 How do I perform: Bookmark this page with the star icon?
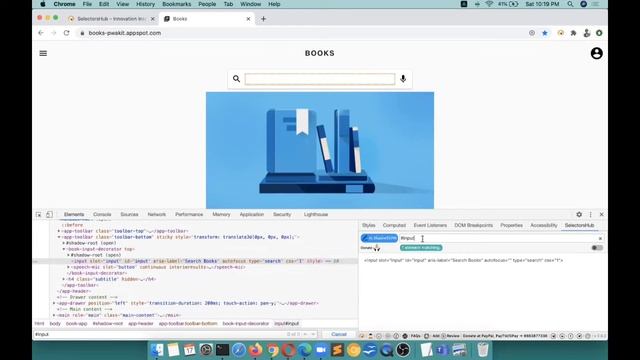pos(545,33)
